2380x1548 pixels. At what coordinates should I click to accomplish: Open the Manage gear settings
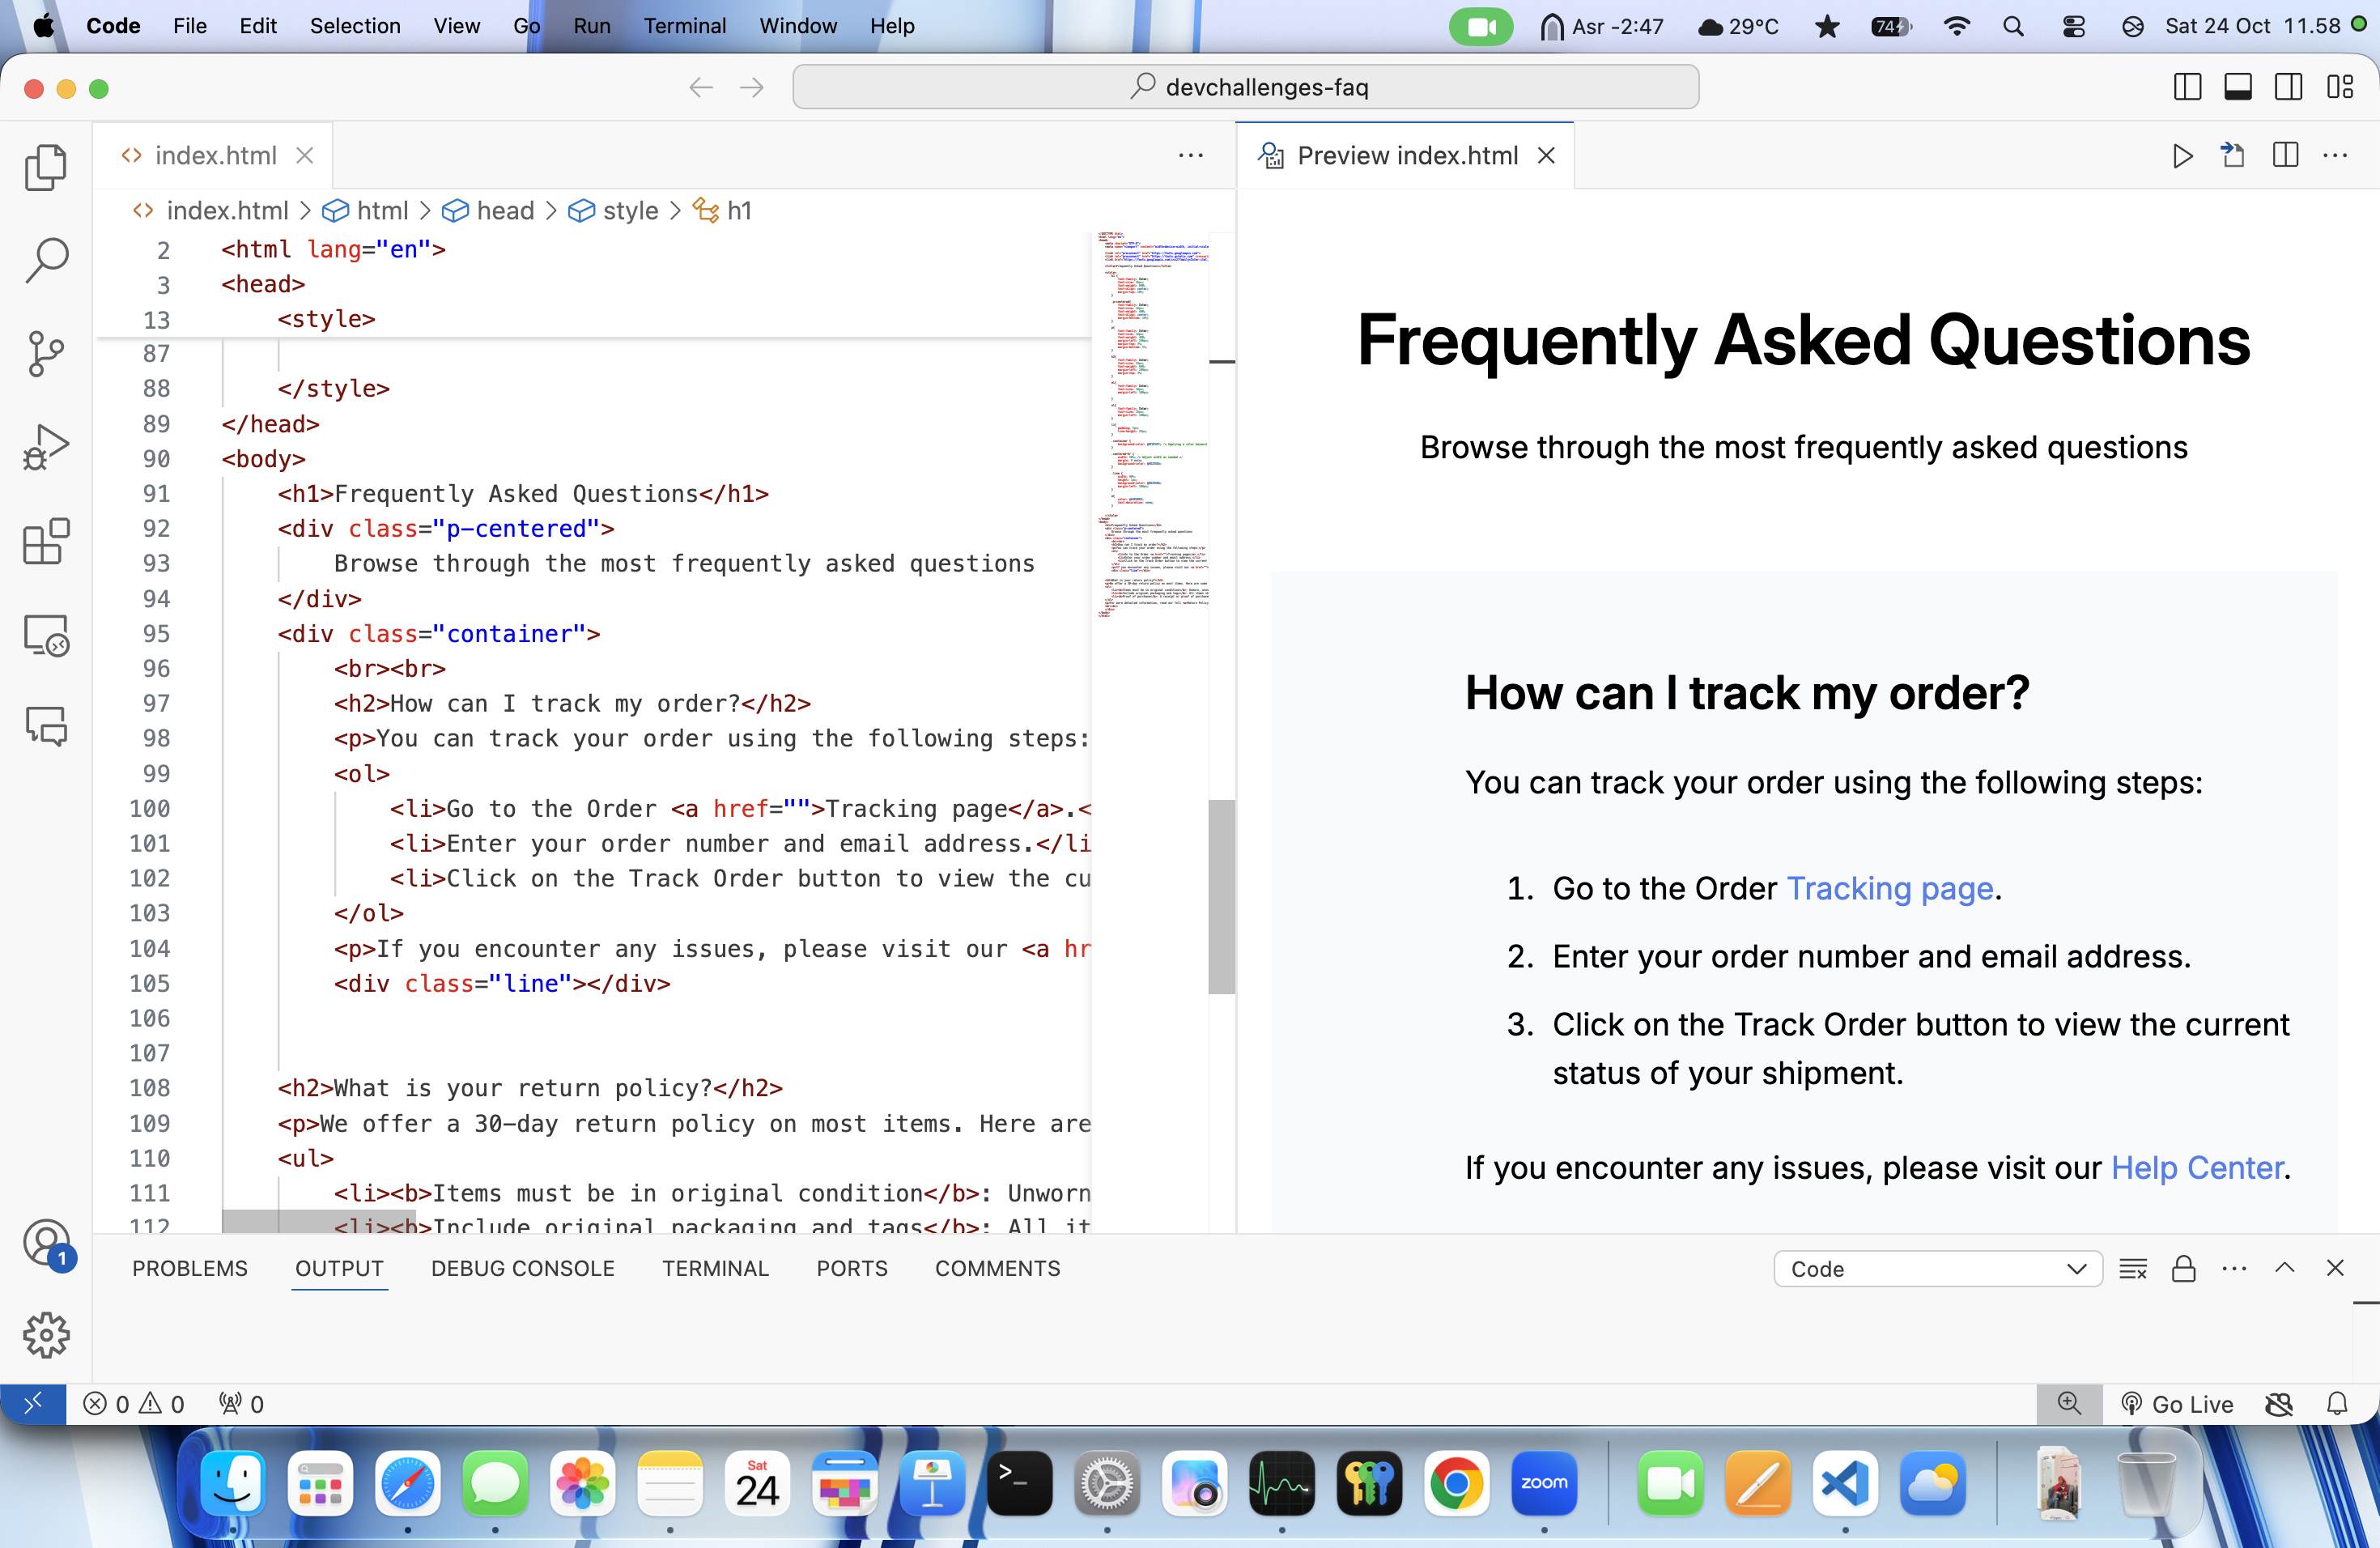pyautogui.click(x=46, y=1335)
